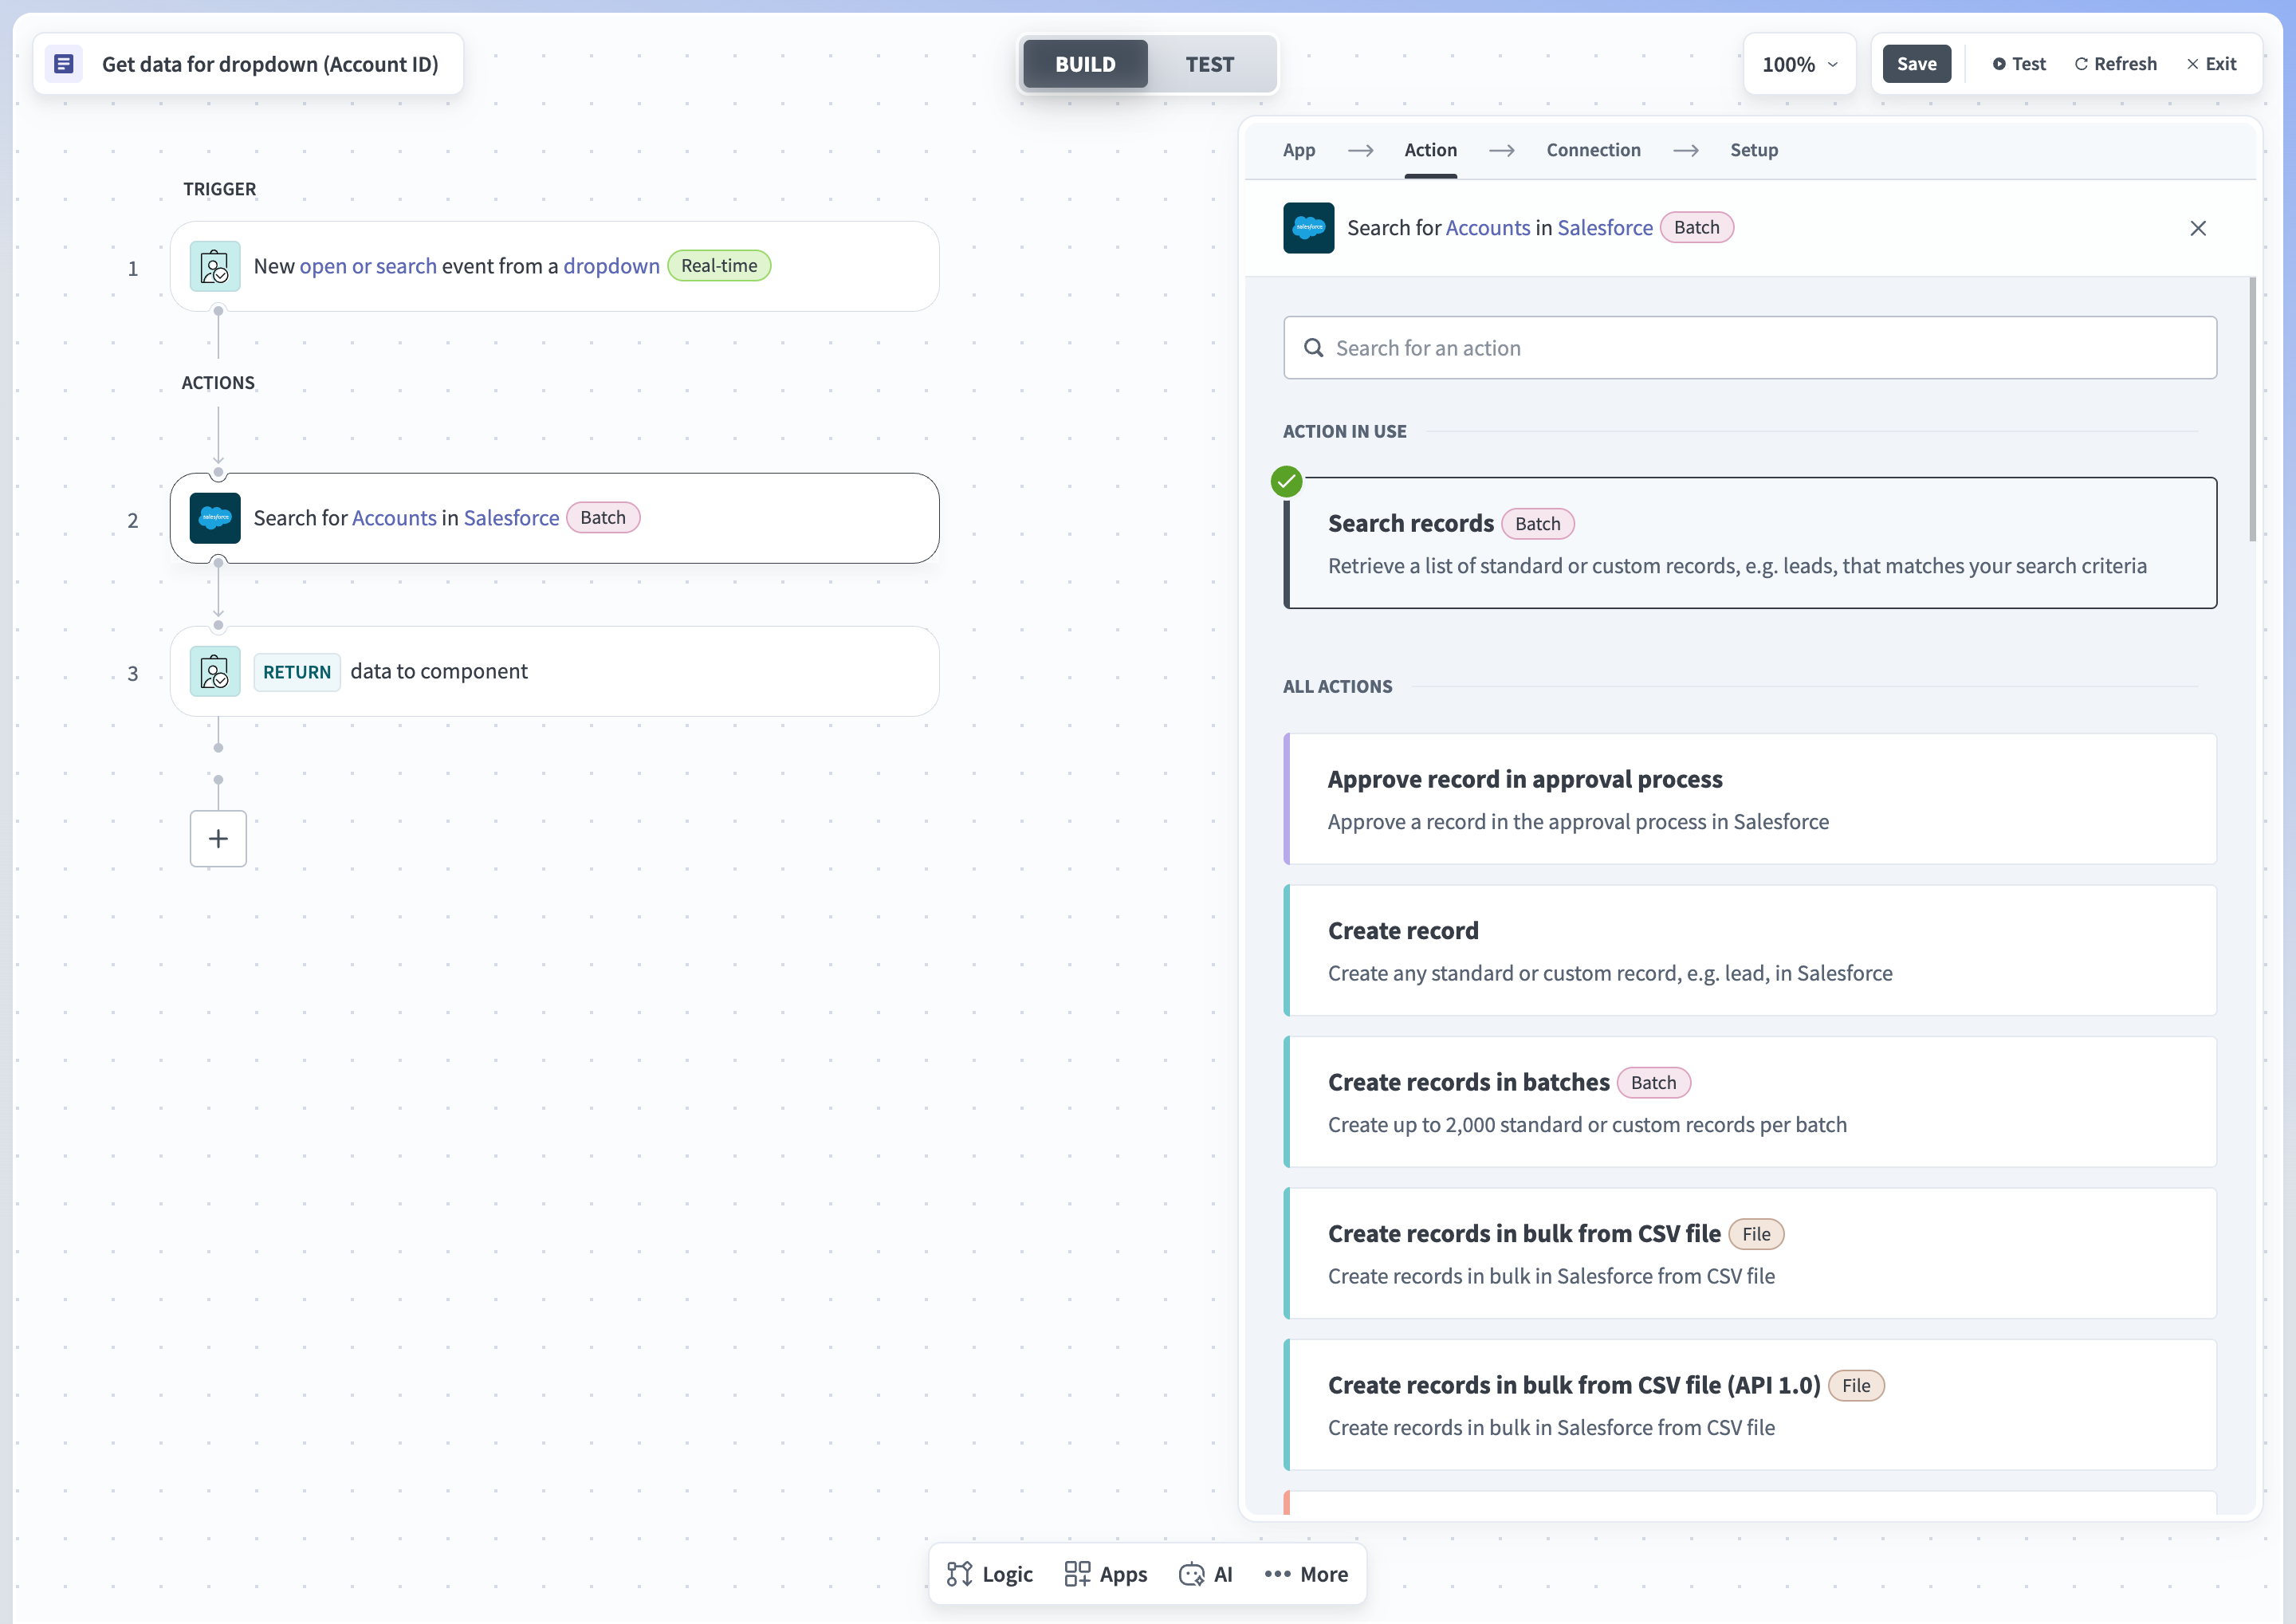Click the ACTION IN USE section heading
The height and width of the screenshot is (1624, 2296).
tap(1344, 432)
